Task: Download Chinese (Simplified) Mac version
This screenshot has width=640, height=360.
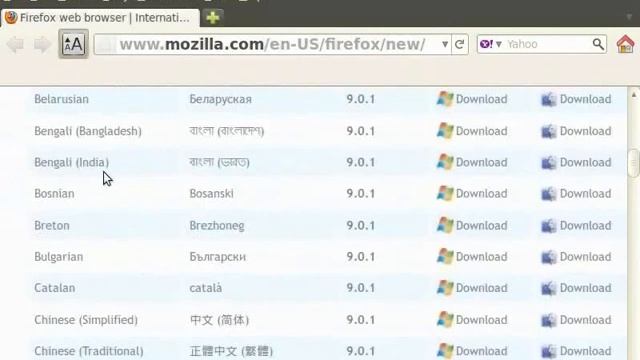Action: coord(576,320)
